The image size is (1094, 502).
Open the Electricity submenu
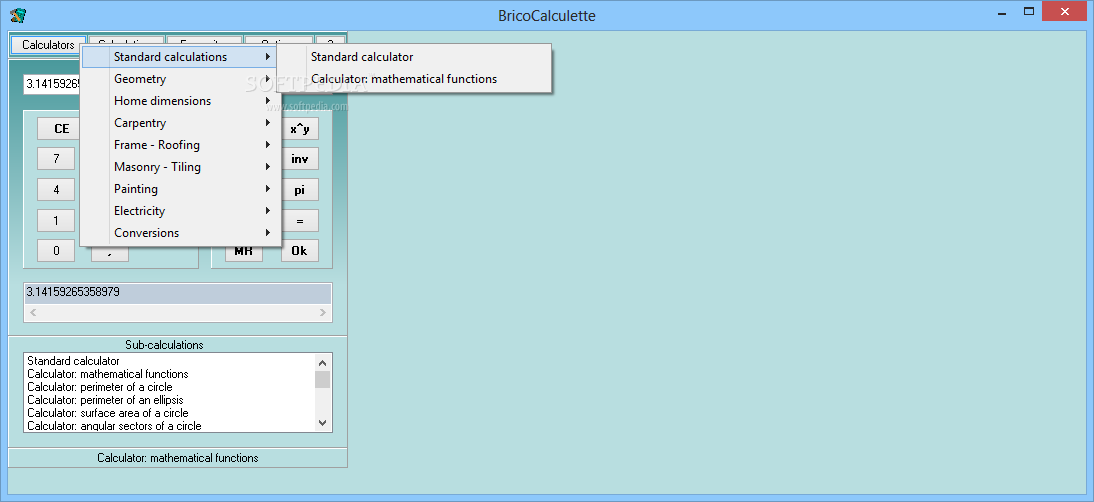[x=181, y=211]
